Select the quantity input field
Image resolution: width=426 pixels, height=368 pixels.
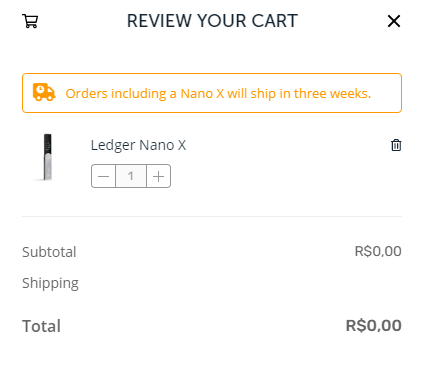coord(131,176)
